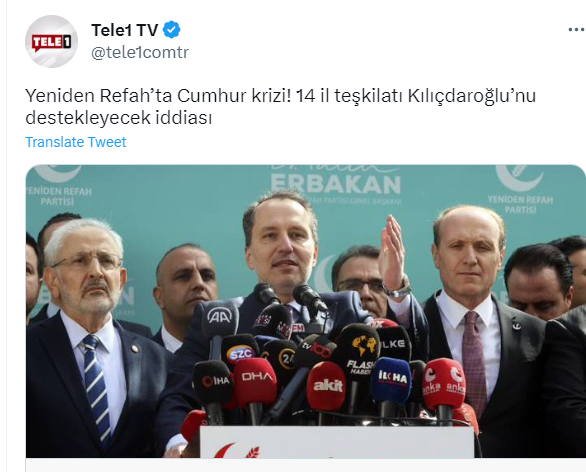The image size is (586, 472).
Task: Click the red anka microphone
Action: 444,384
